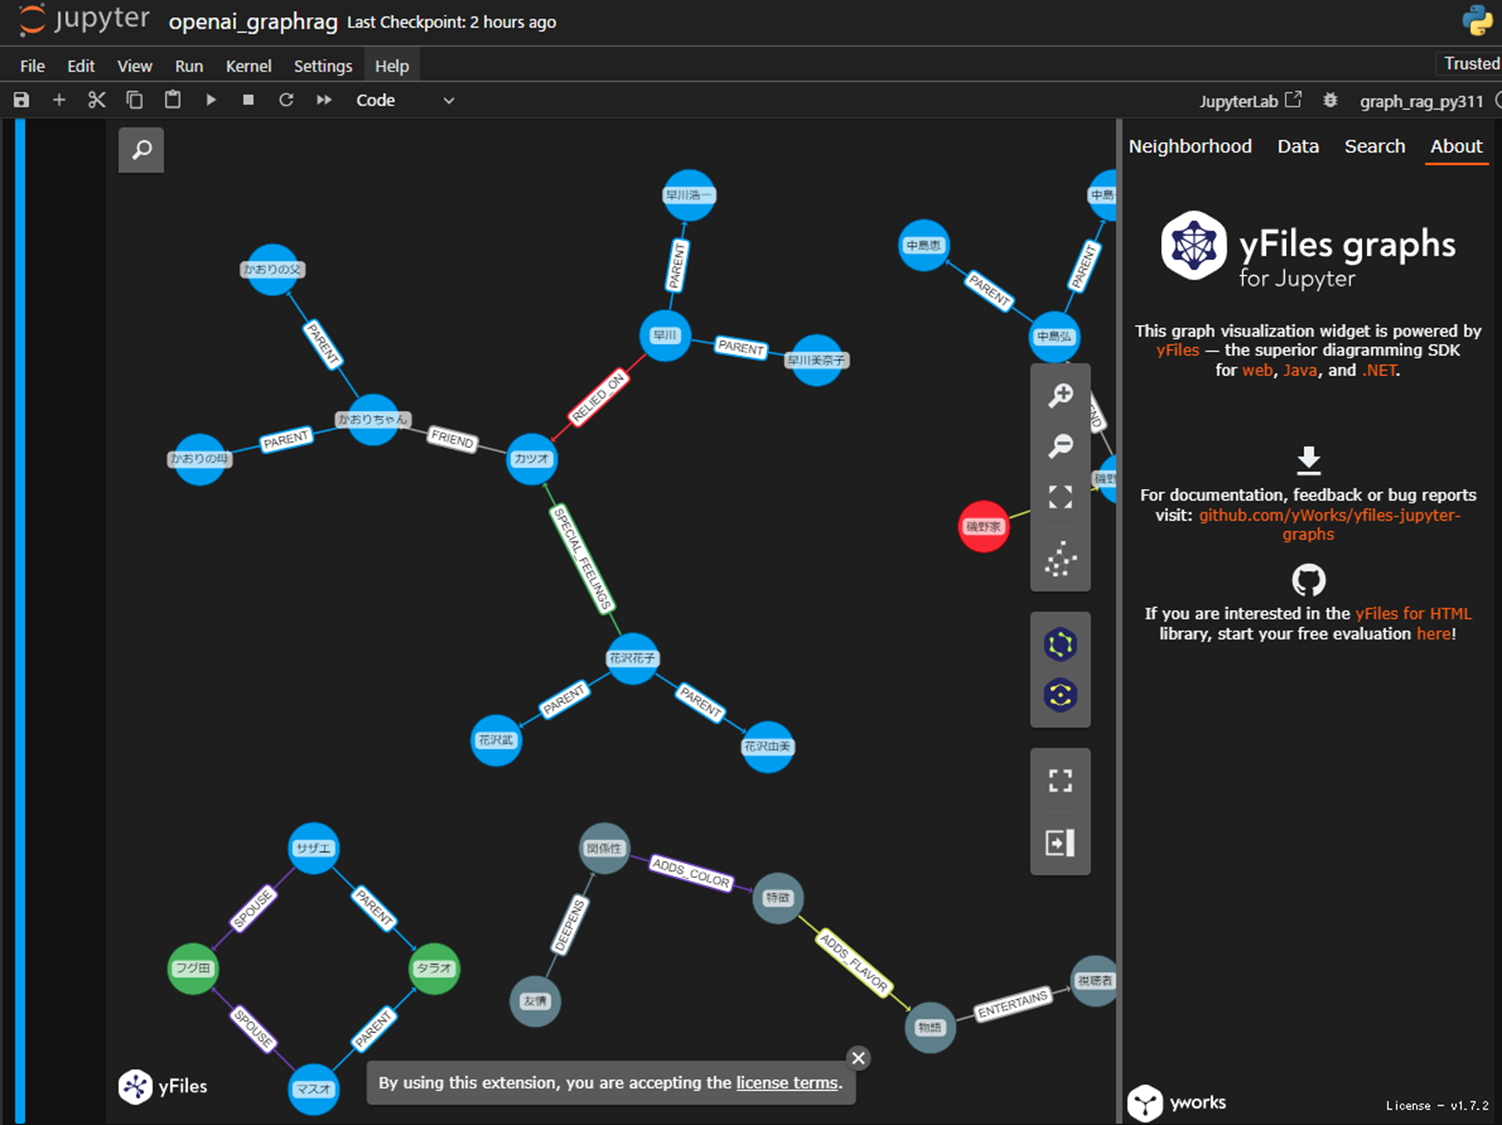
Task: Restart the kernel using the refresh icon
Action: click(x=286, y=100)
